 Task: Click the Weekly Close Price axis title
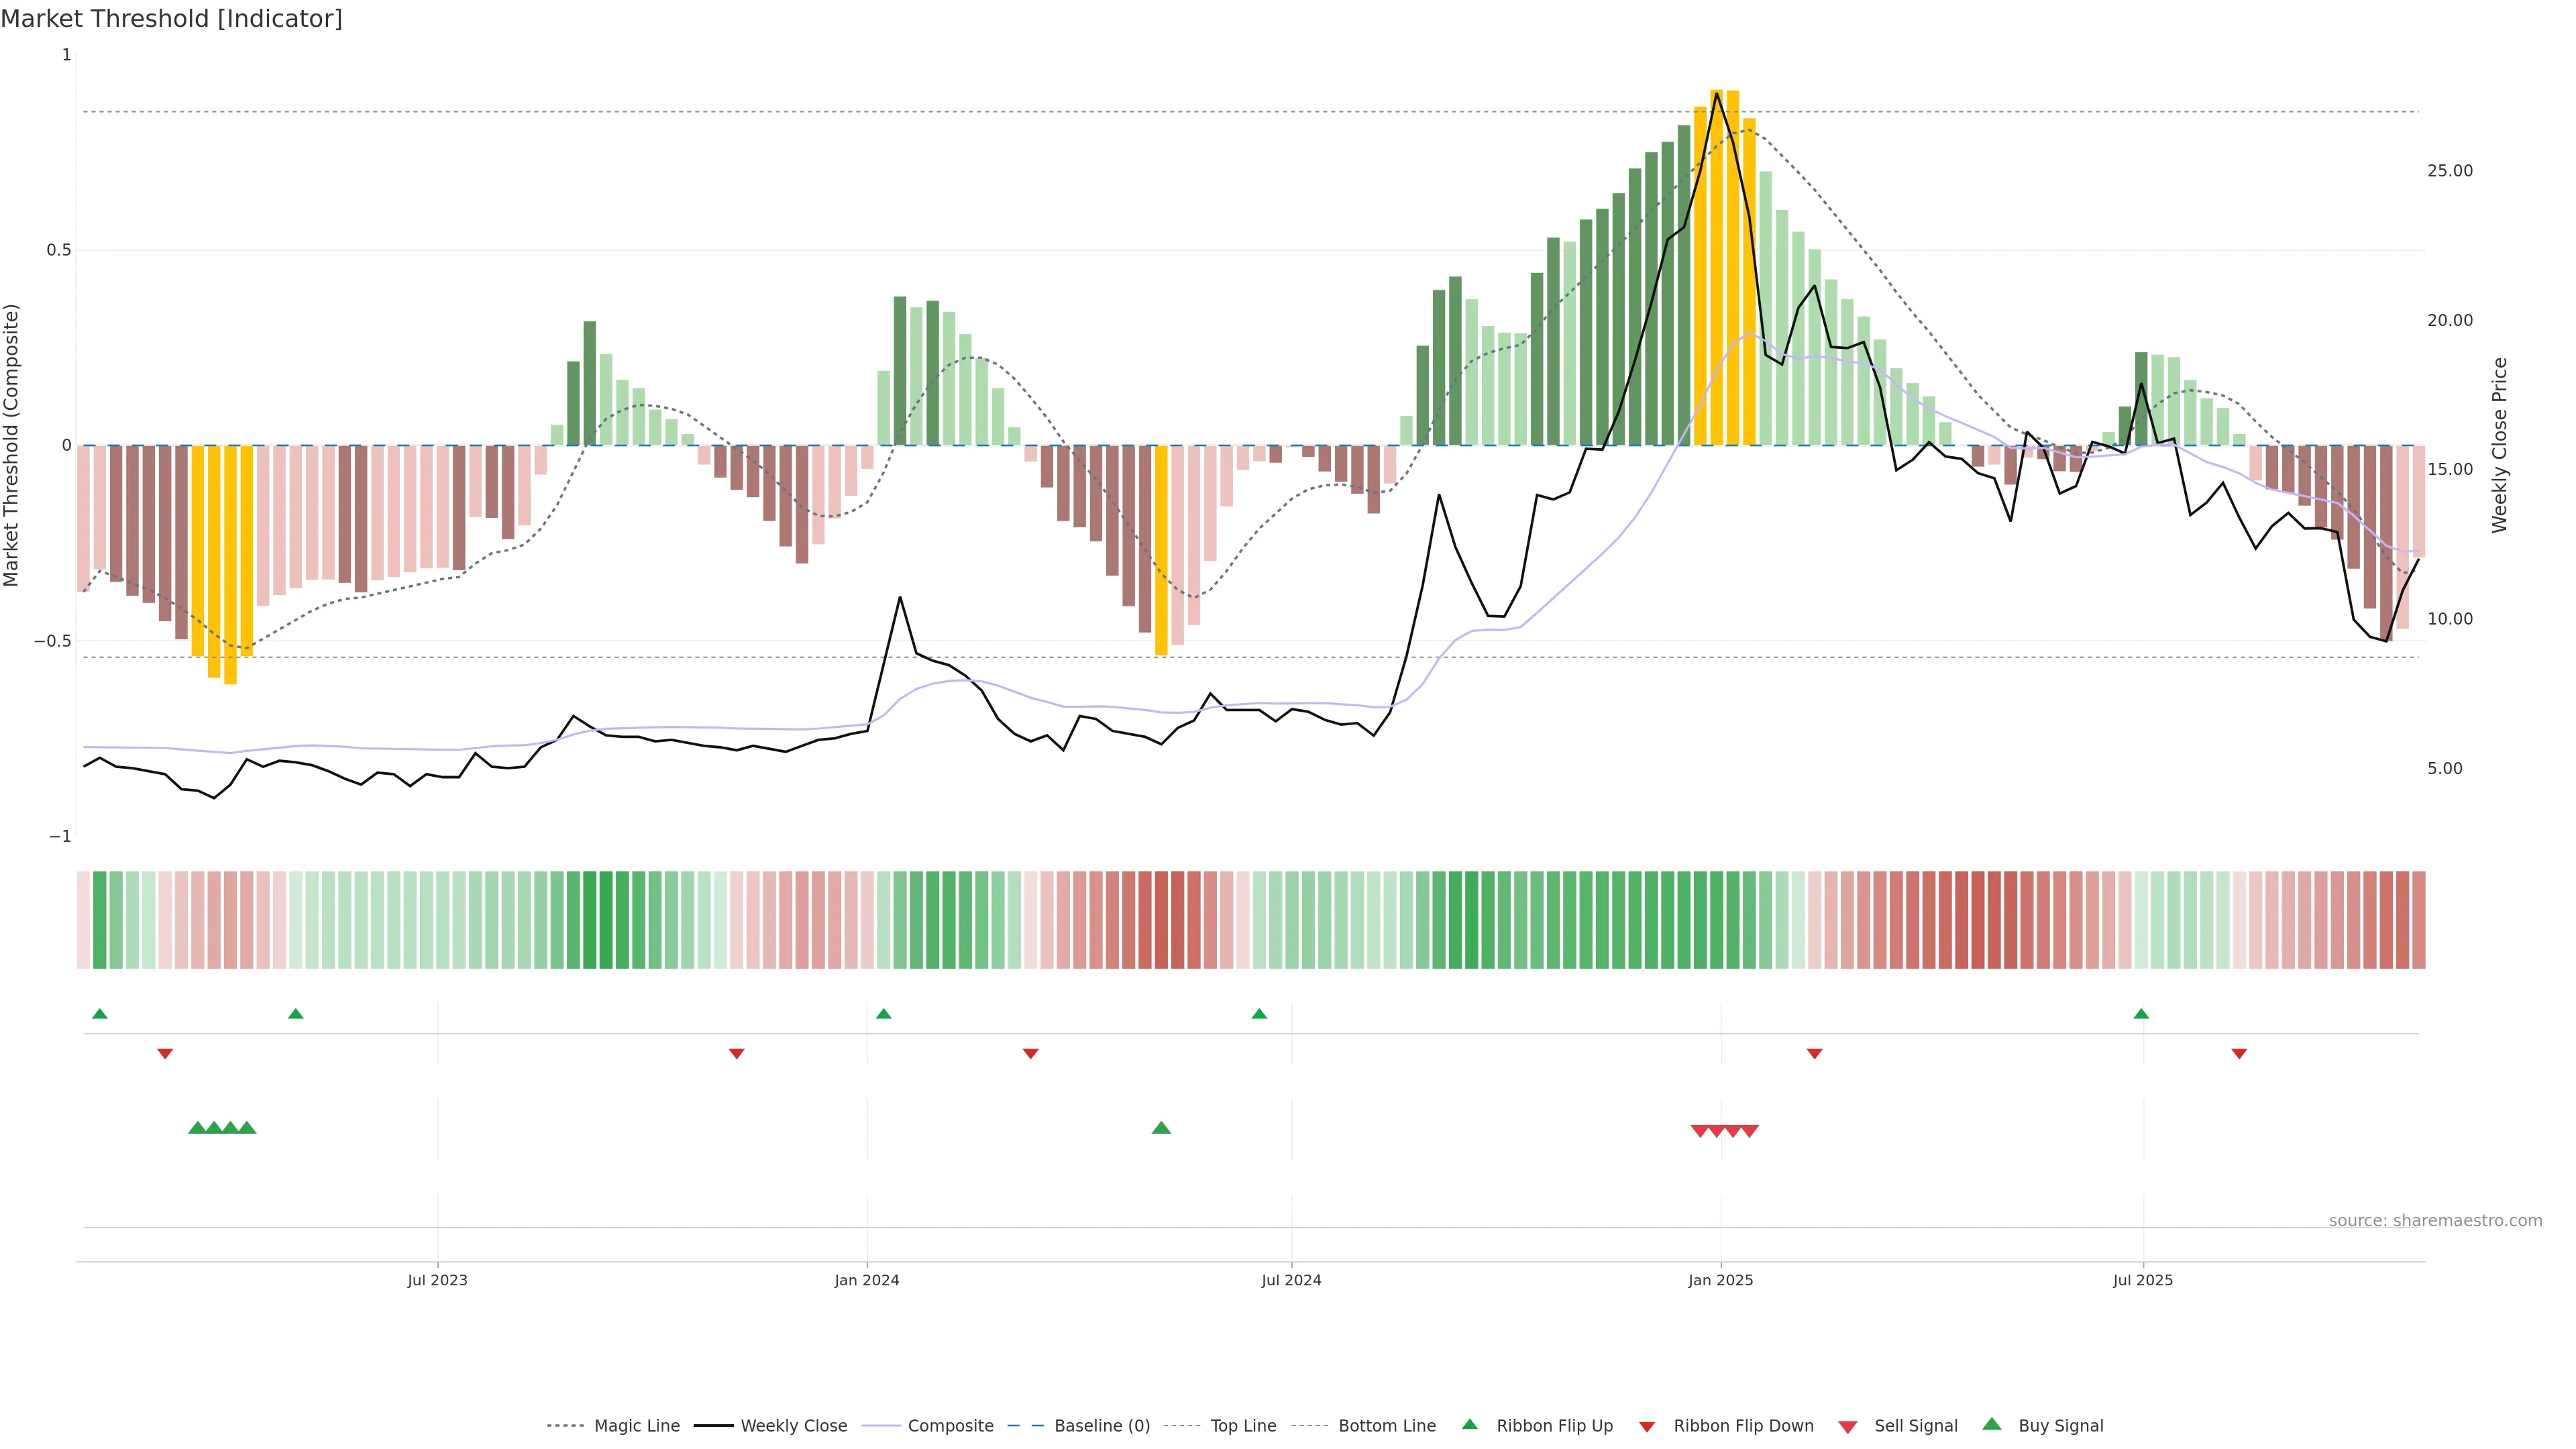coord(2499,445)
